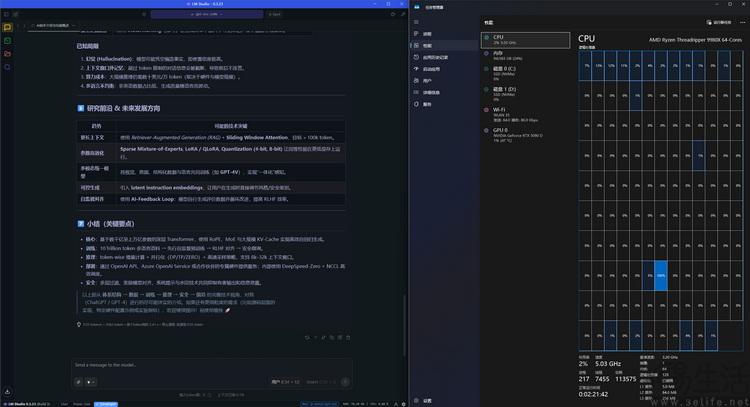750x407 pixels.
Task: Delete the last assistant message with trash icon
Action: (x=348, y=338)
